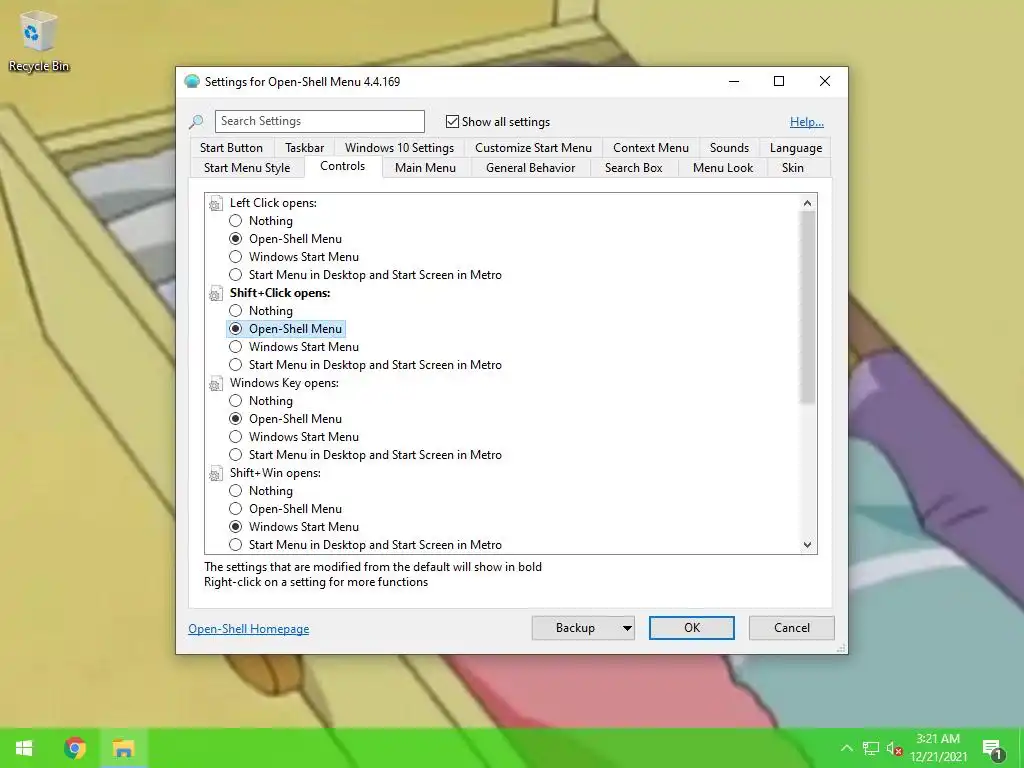Open the Action Center notification icon
The height and width of the screenshot is (768, 1024).
[993, 749]
